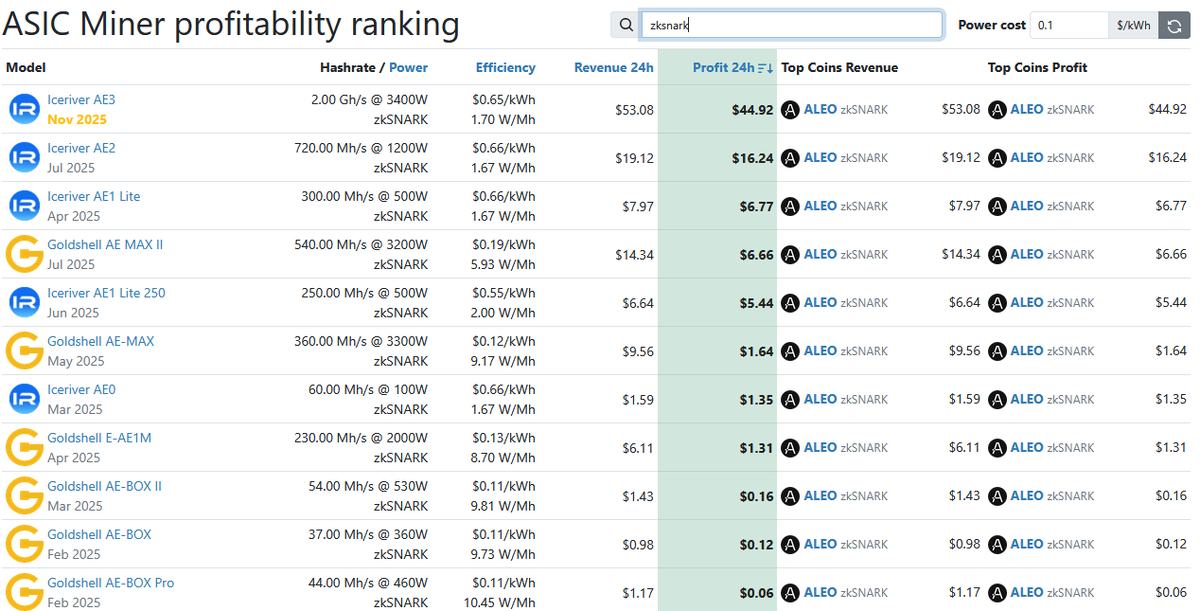Viewport: 1200px width, 611px height.
Task: Click the $6.11 revenue 24h cell for E-AE1M
Action: click(638, 448)
